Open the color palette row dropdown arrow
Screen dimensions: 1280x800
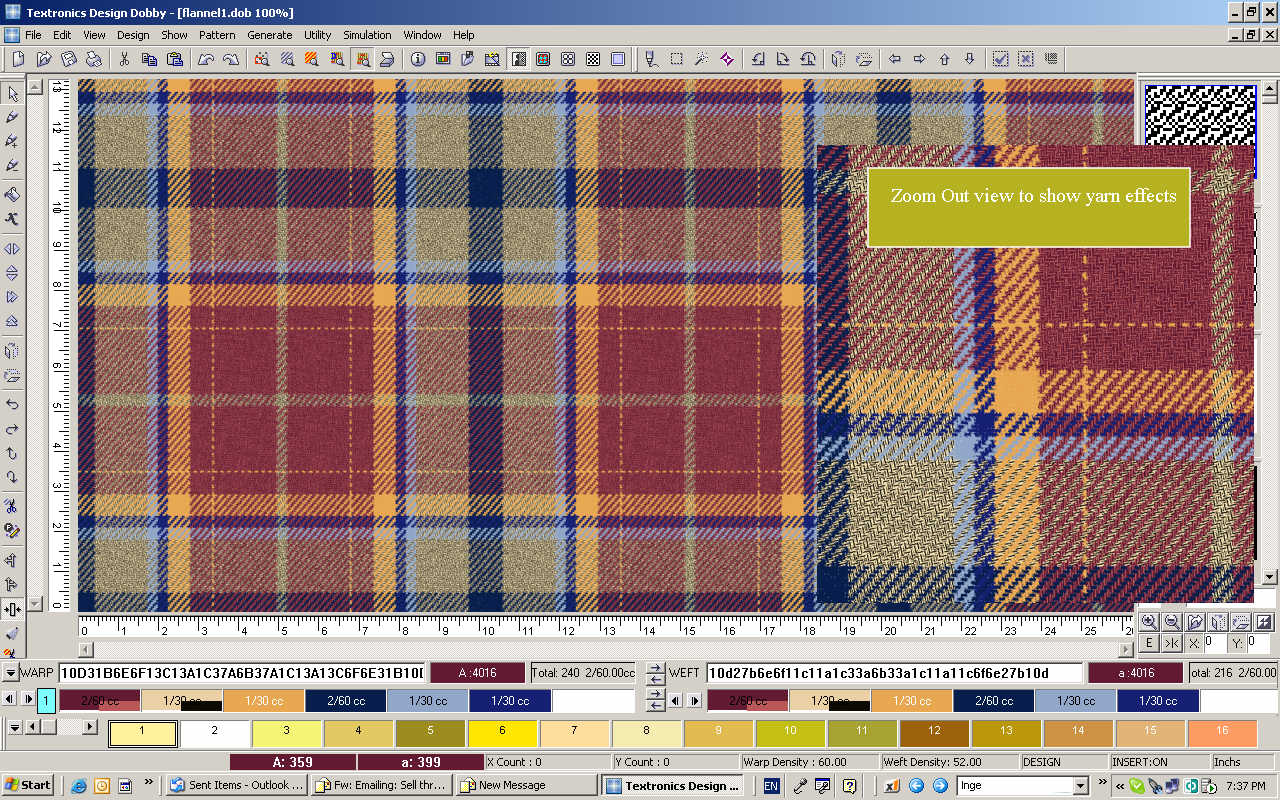click(x=14, y=727)
